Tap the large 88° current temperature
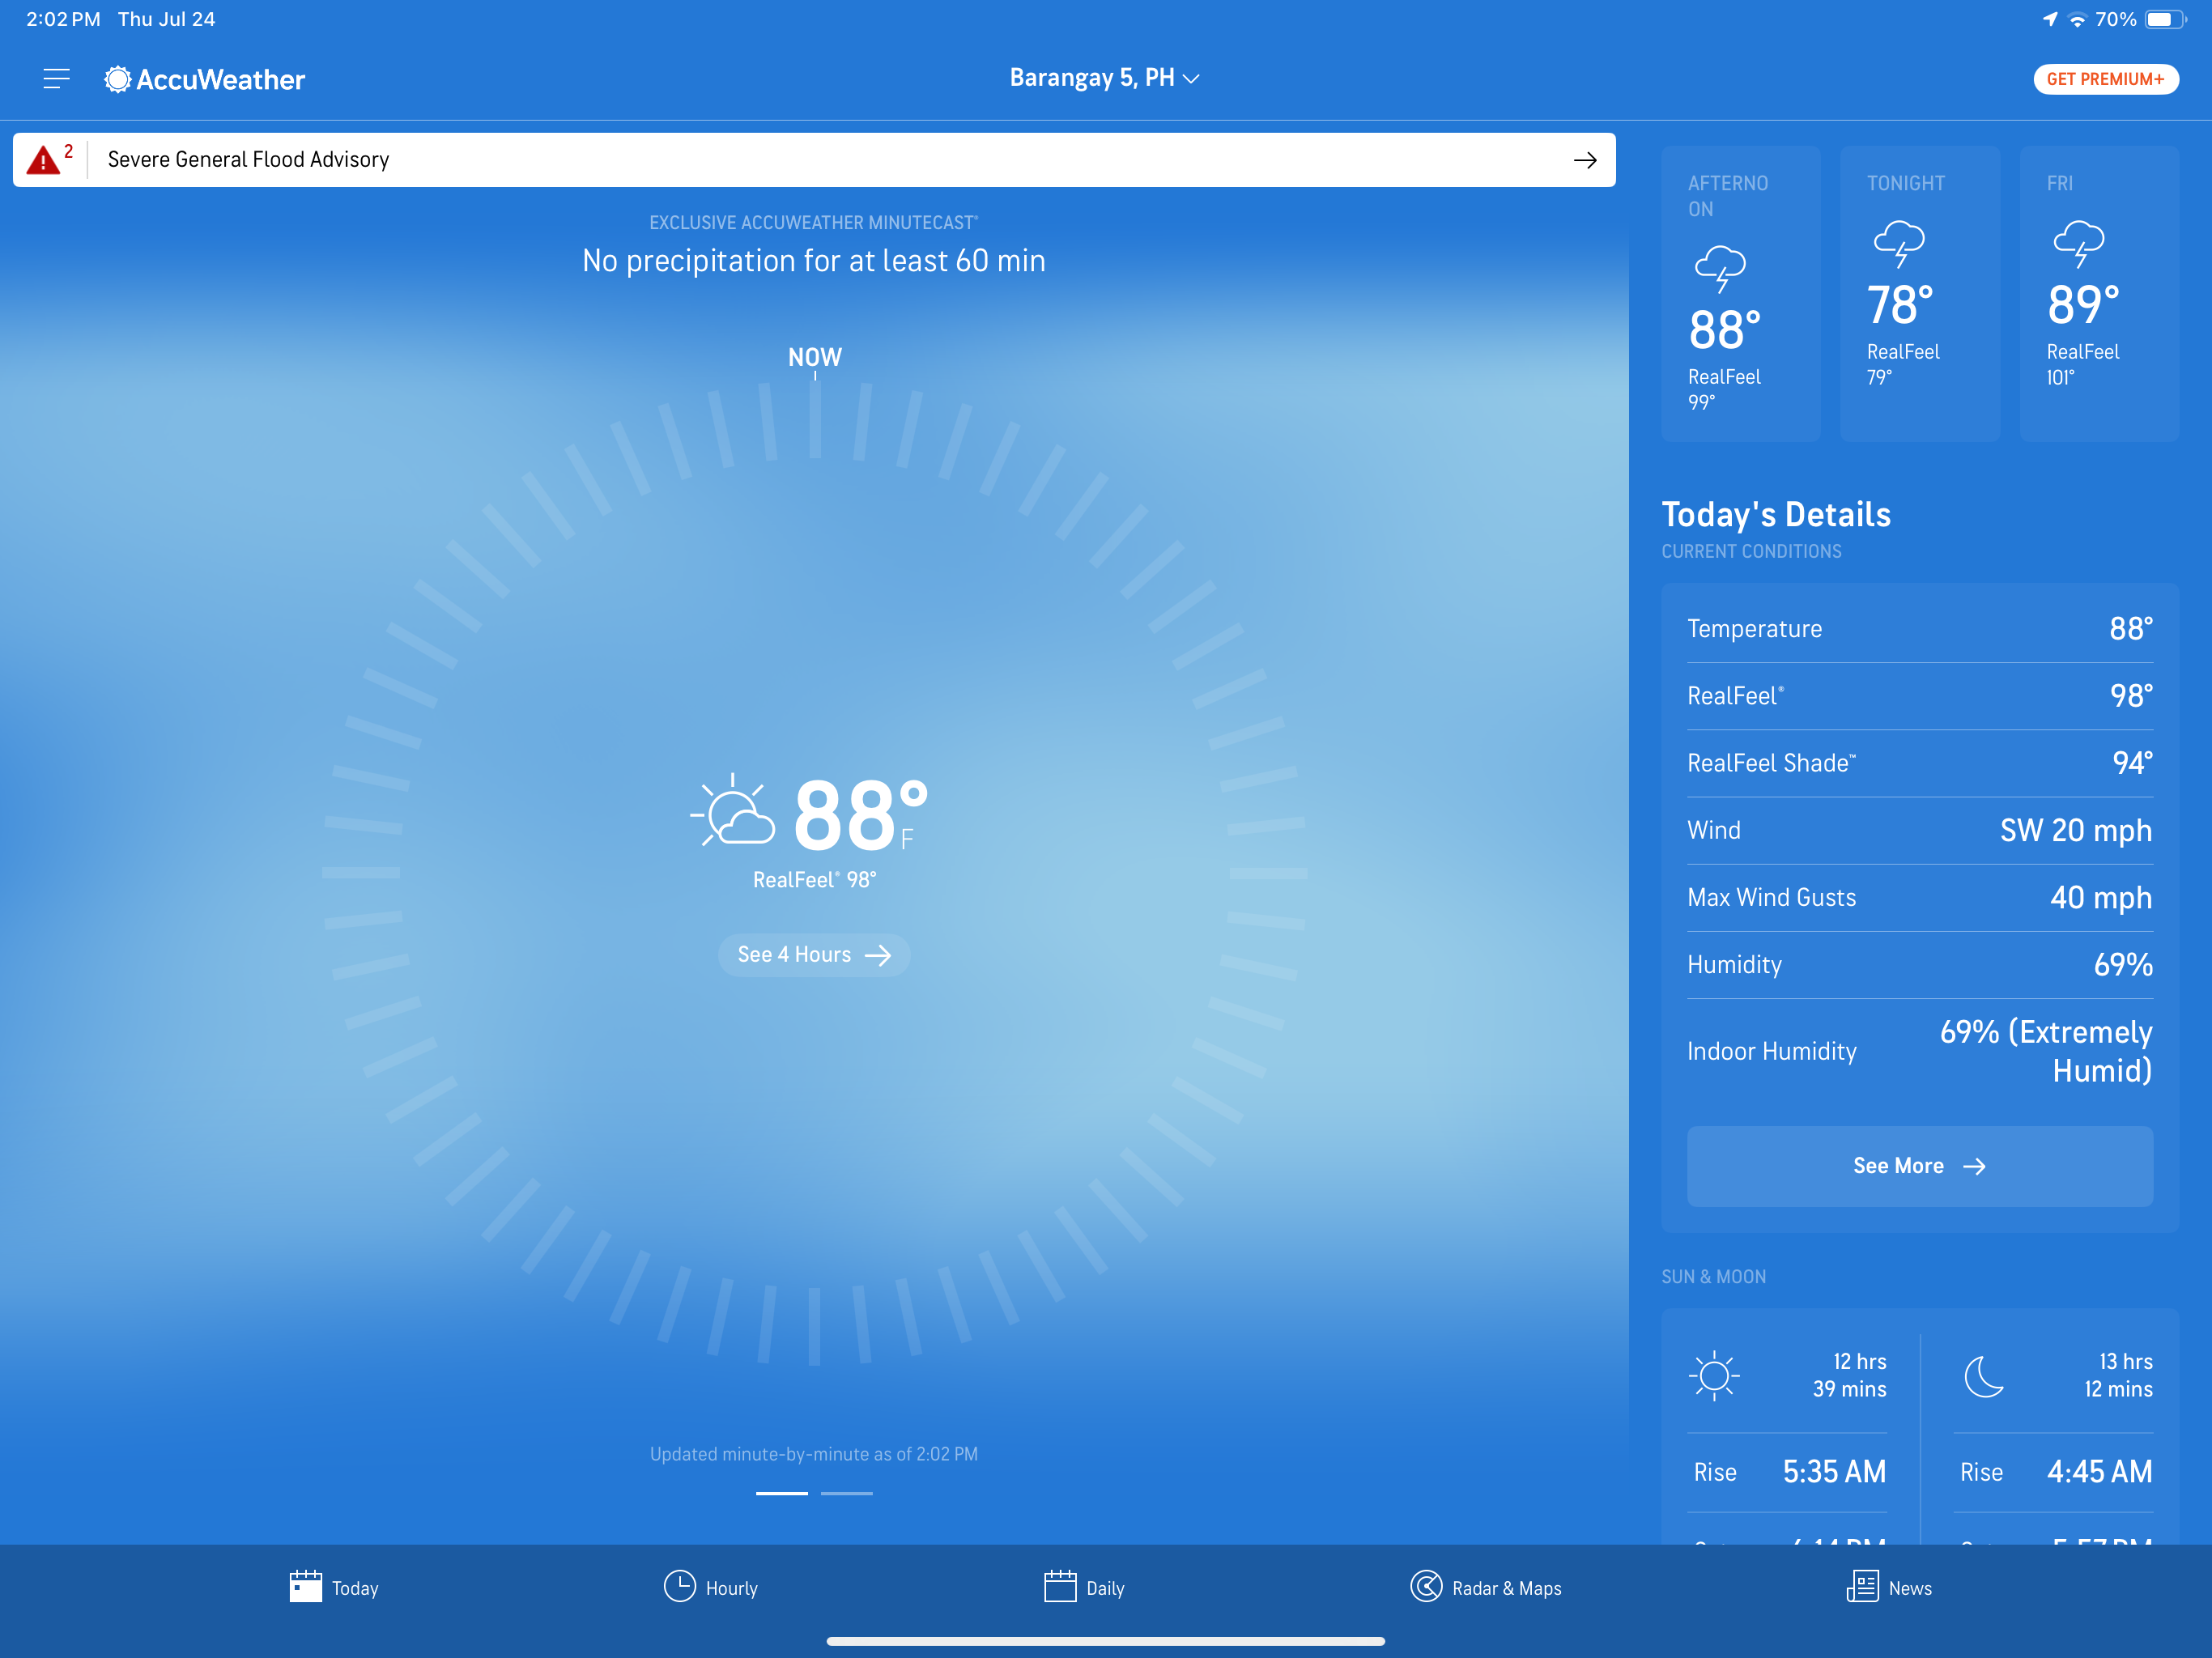Screen dimensions: 2212x1658 tap(861, 815)
